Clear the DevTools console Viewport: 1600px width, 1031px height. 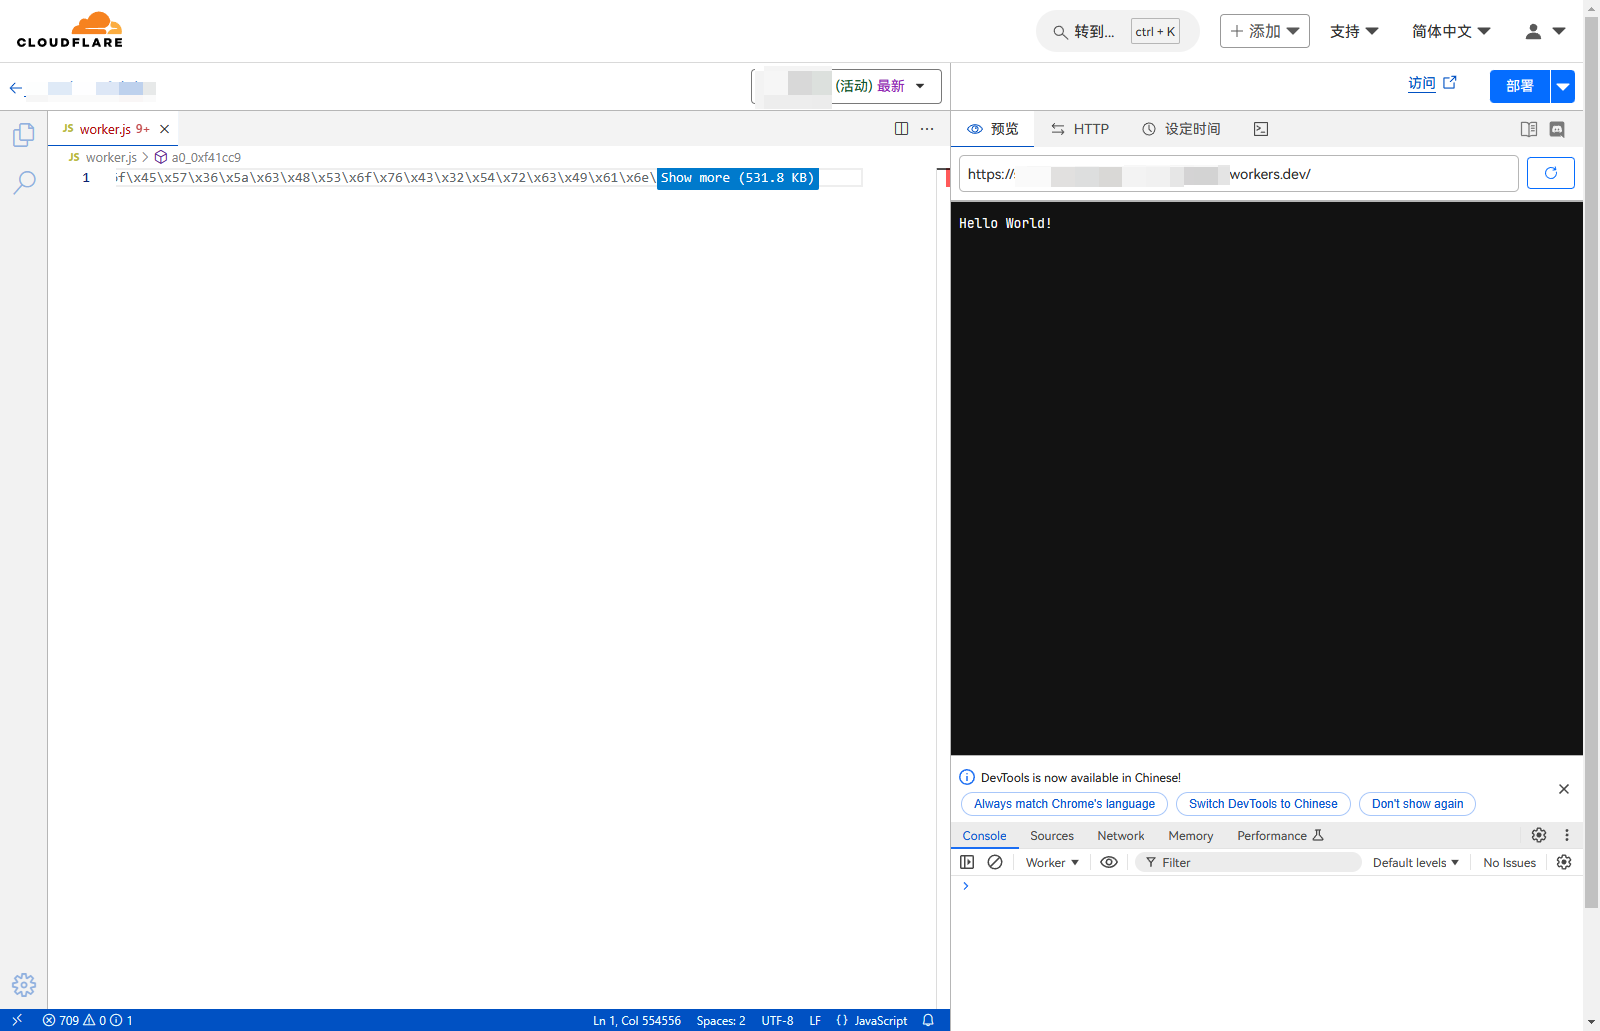(995, 862)
